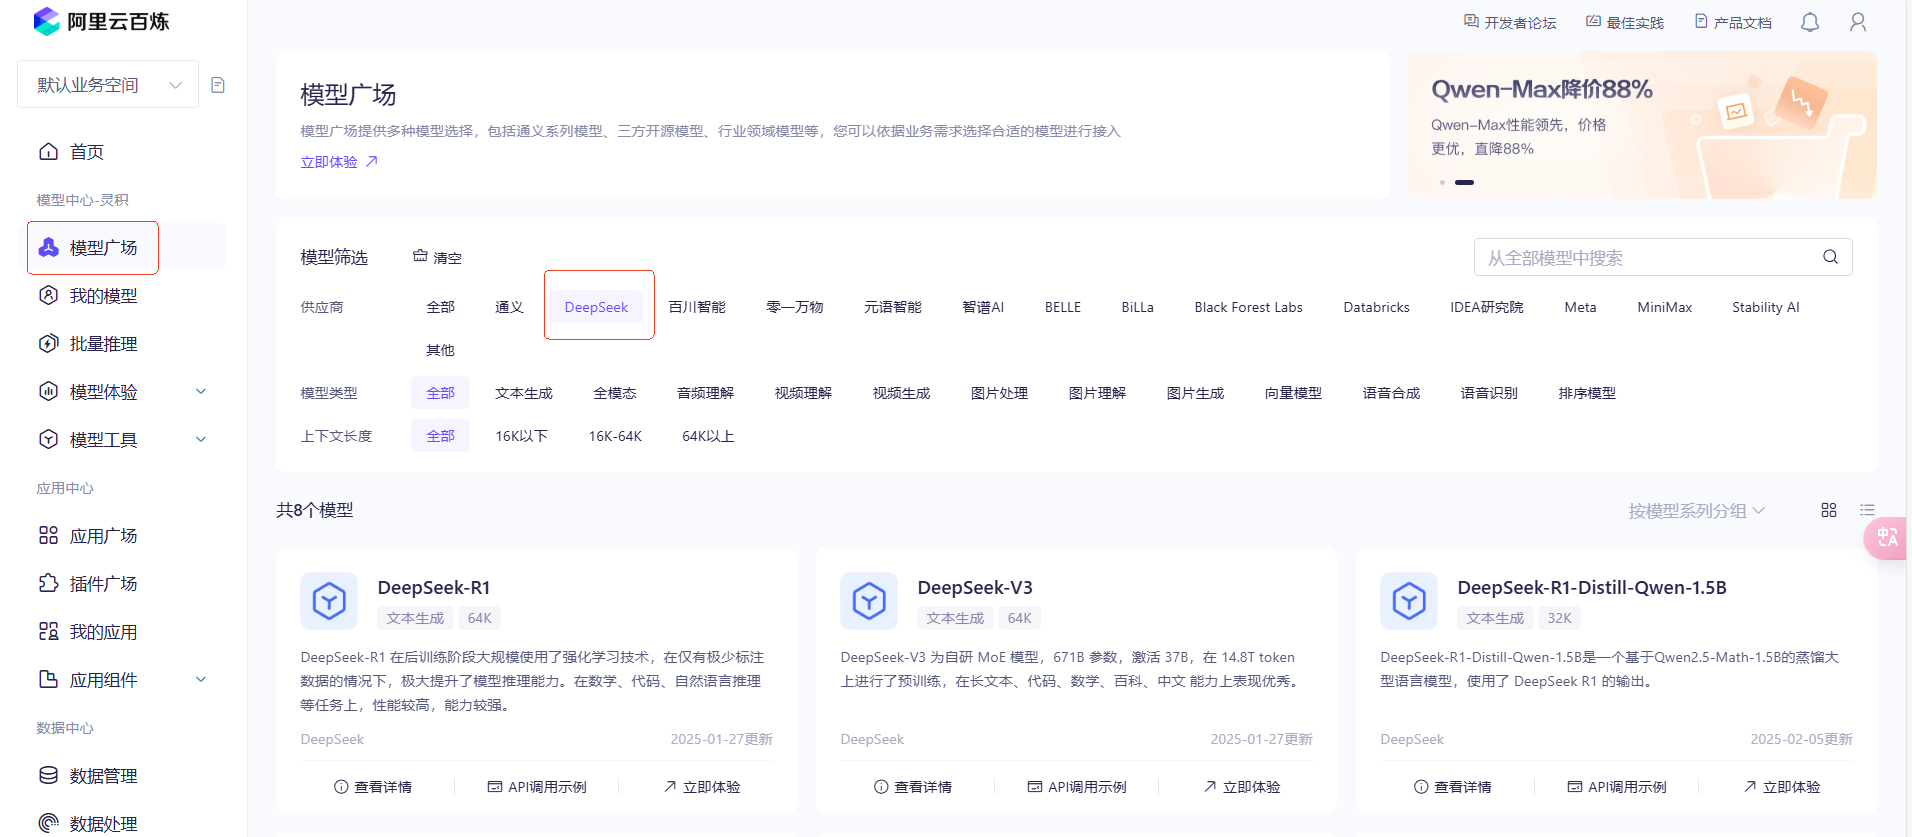Screen dimensions: 1912x837
Task: Open 最佳实践 in top bar
Action: [x=1625, y=22]
